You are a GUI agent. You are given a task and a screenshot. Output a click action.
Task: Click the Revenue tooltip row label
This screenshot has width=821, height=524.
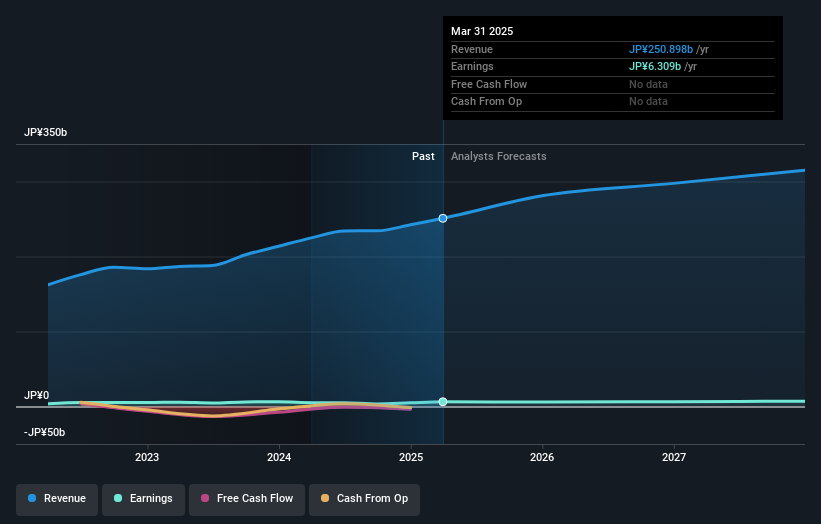(x=472, y=49)
